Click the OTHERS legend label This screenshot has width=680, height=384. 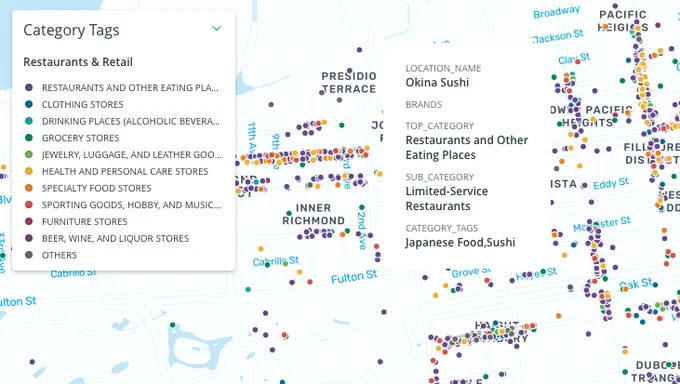pyautogui.click(x=59, y=255)
